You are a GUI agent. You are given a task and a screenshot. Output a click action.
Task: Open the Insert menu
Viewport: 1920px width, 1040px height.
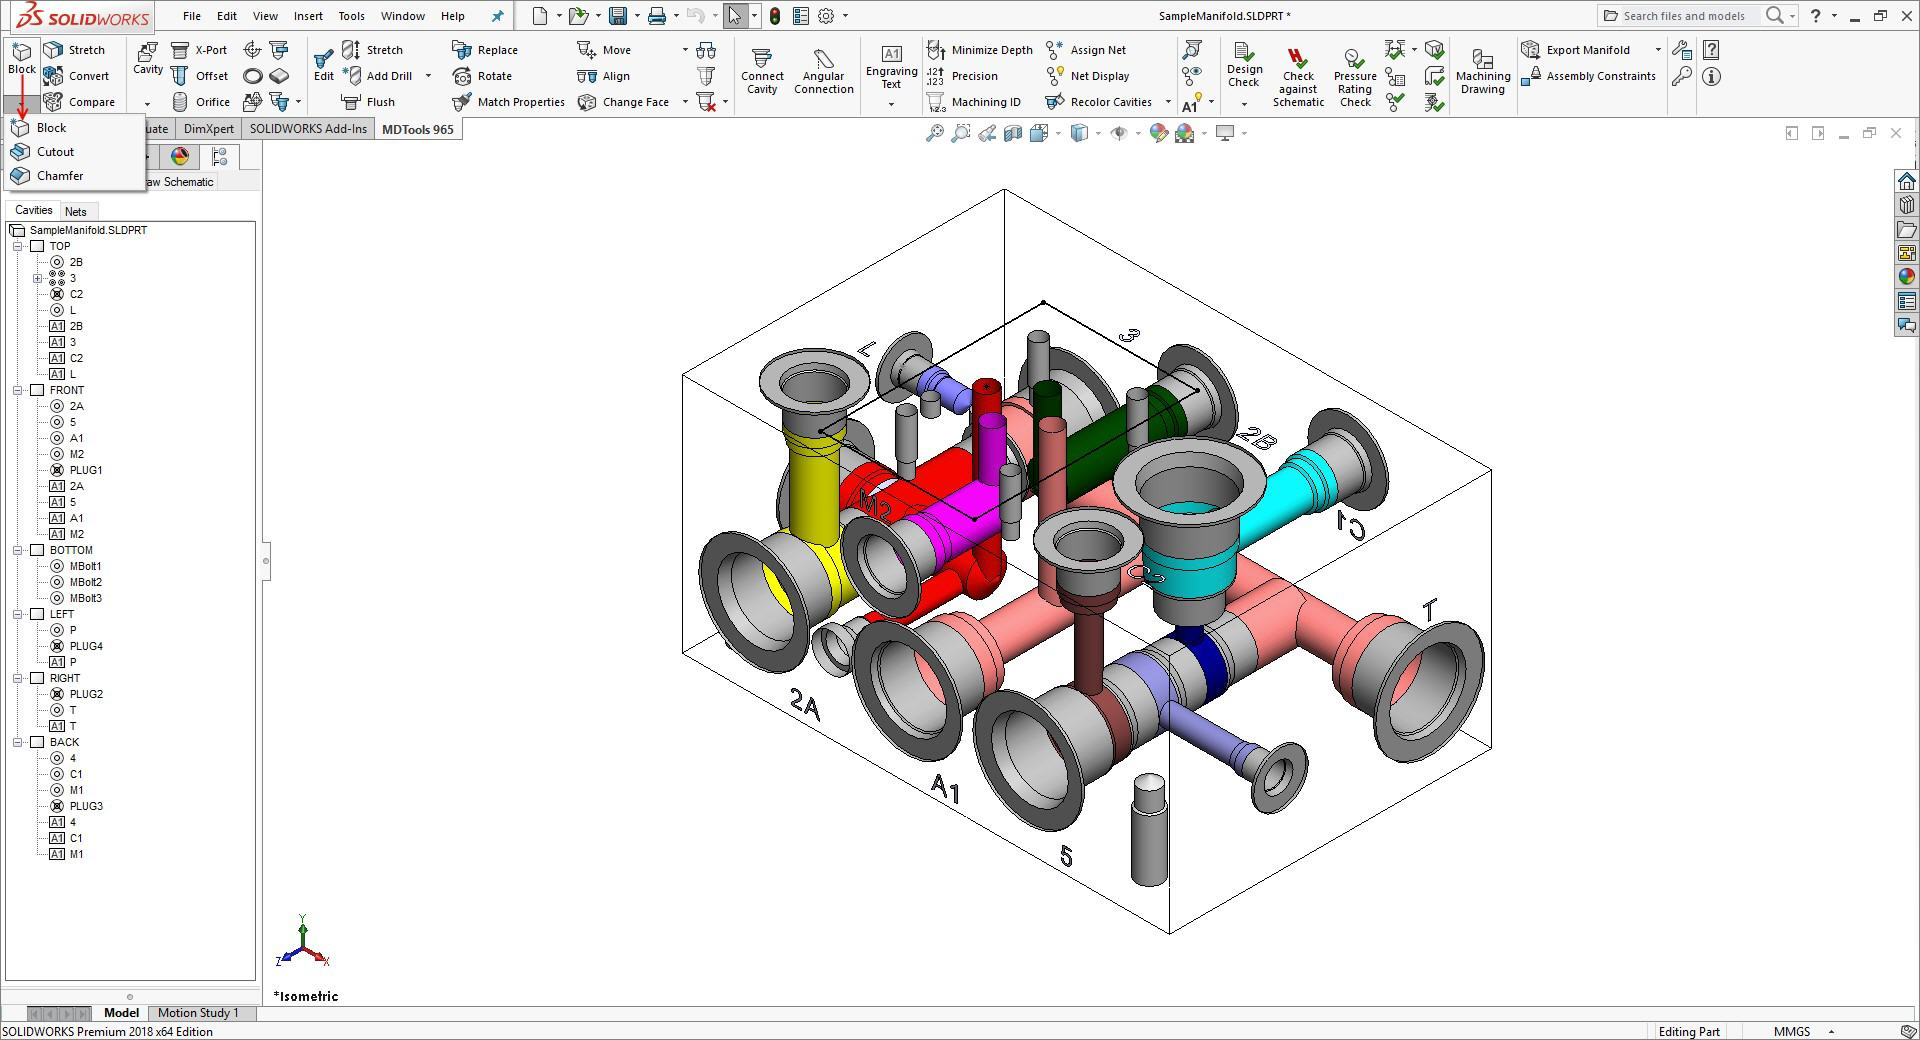308,16
